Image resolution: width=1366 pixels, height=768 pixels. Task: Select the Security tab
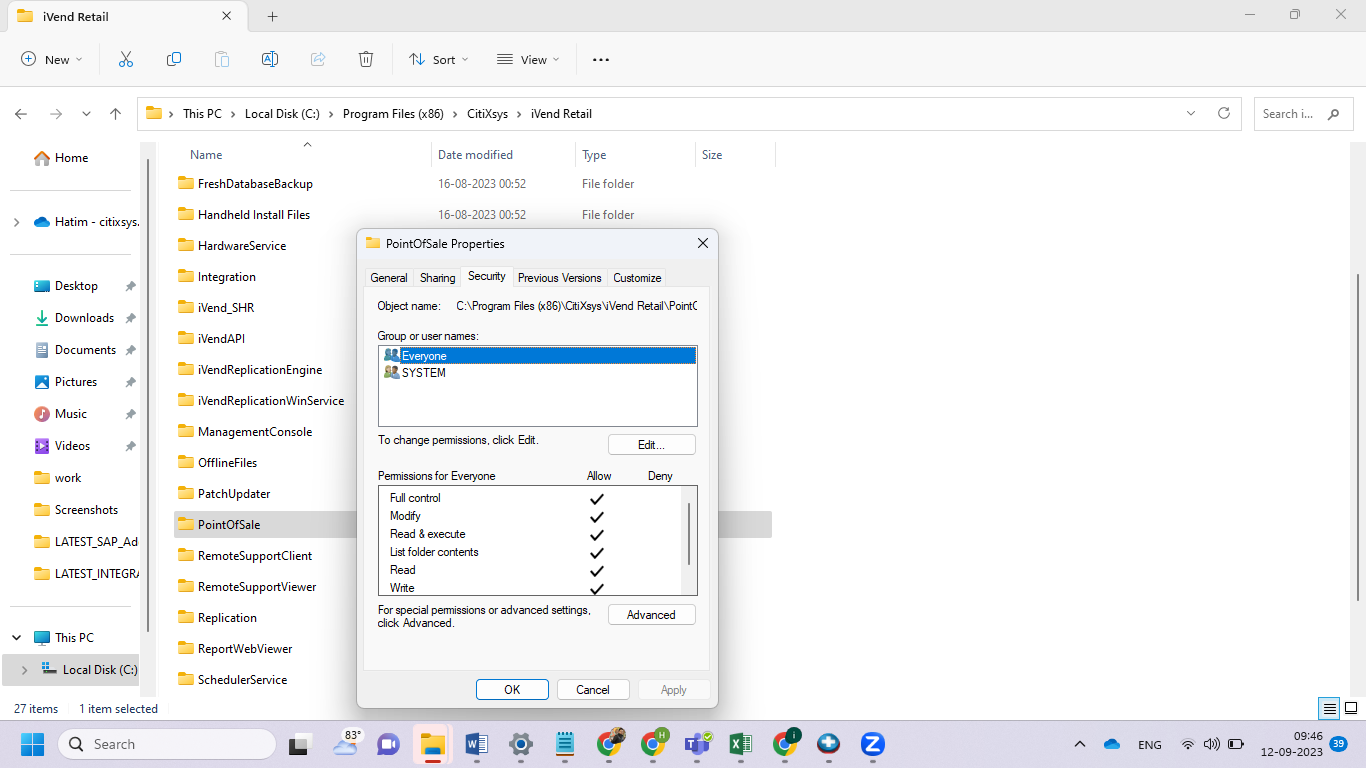(487, 276)
